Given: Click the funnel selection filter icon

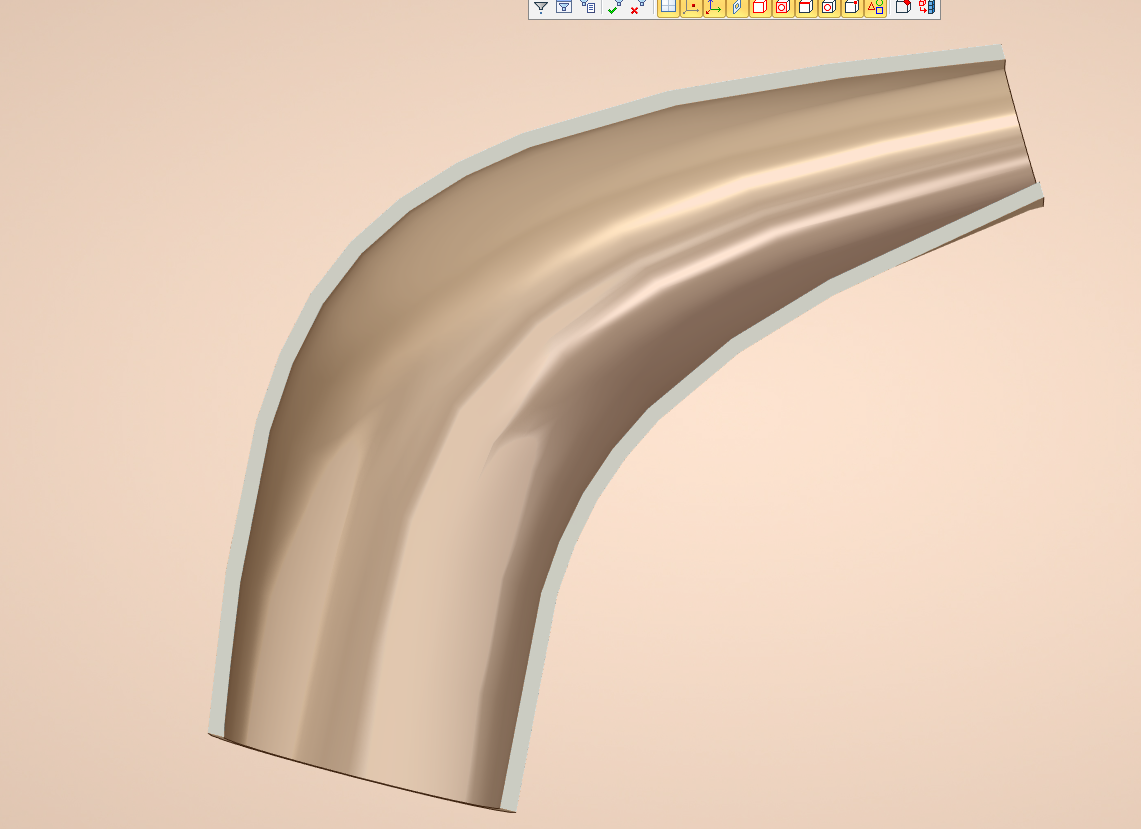Looking at the screenshot, I should tap(541, 7).
